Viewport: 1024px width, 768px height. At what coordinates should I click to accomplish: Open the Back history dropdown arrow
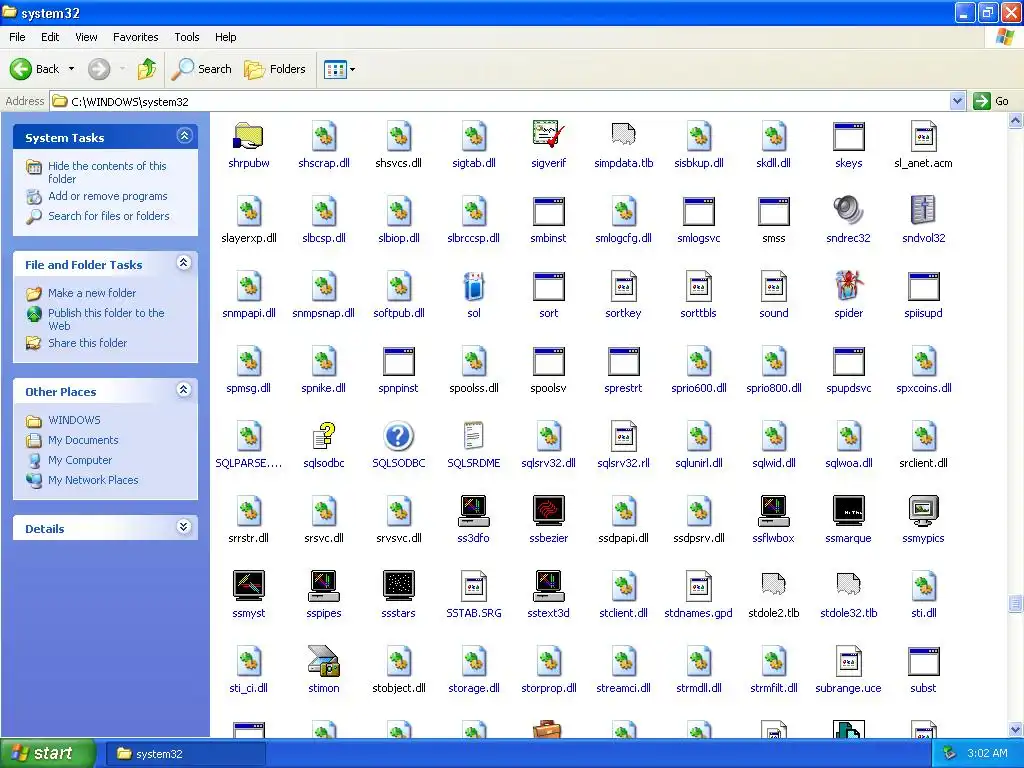click(71, 69)
